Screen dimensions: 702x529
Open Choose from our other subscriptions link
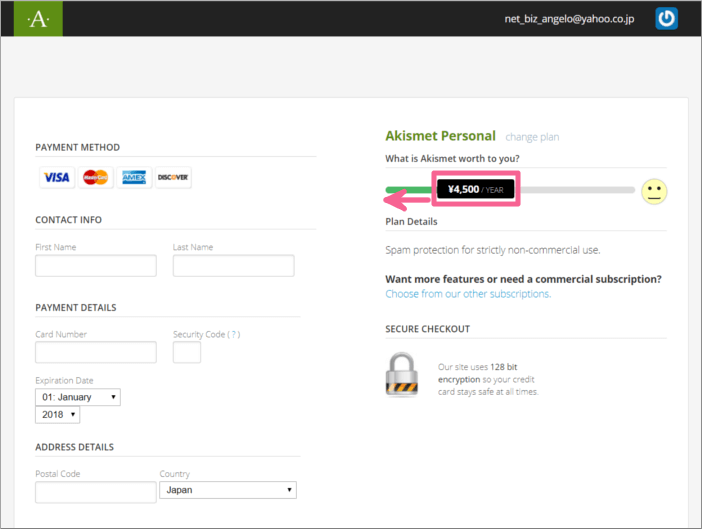(468, 294)
